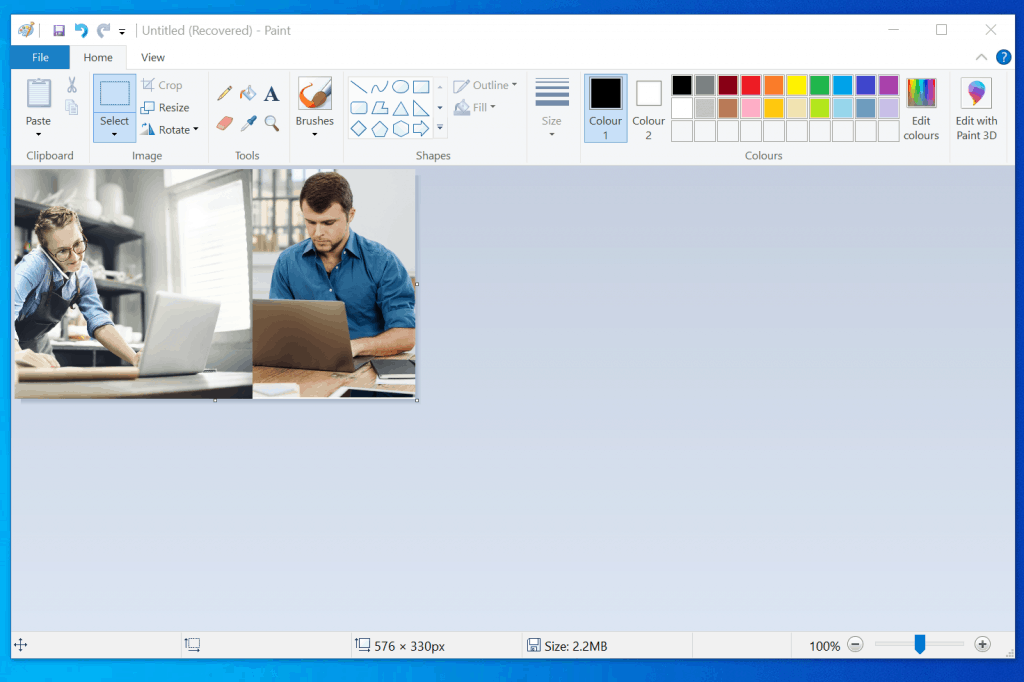
Task: Open Edit colours dialog
Action: 921,108
